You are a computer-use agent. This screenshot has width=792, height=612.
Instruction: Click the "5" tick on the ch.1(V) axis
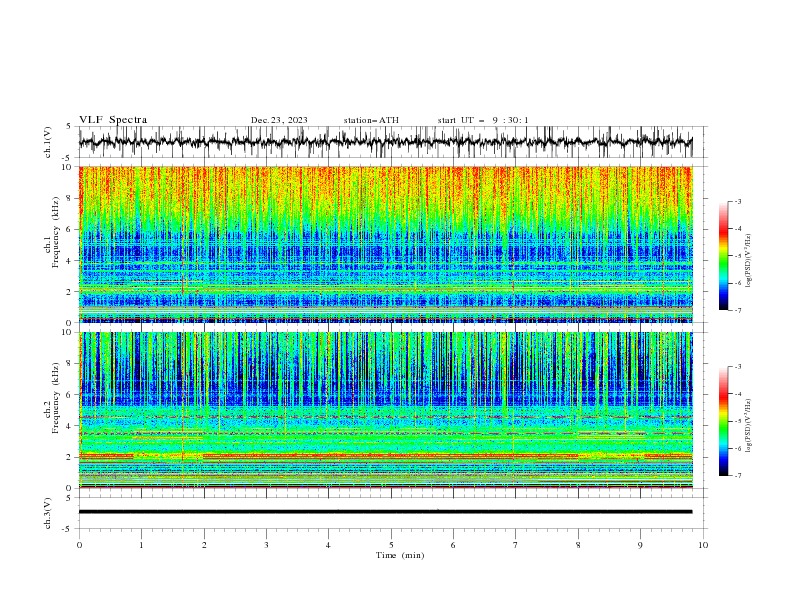(69, 126)
